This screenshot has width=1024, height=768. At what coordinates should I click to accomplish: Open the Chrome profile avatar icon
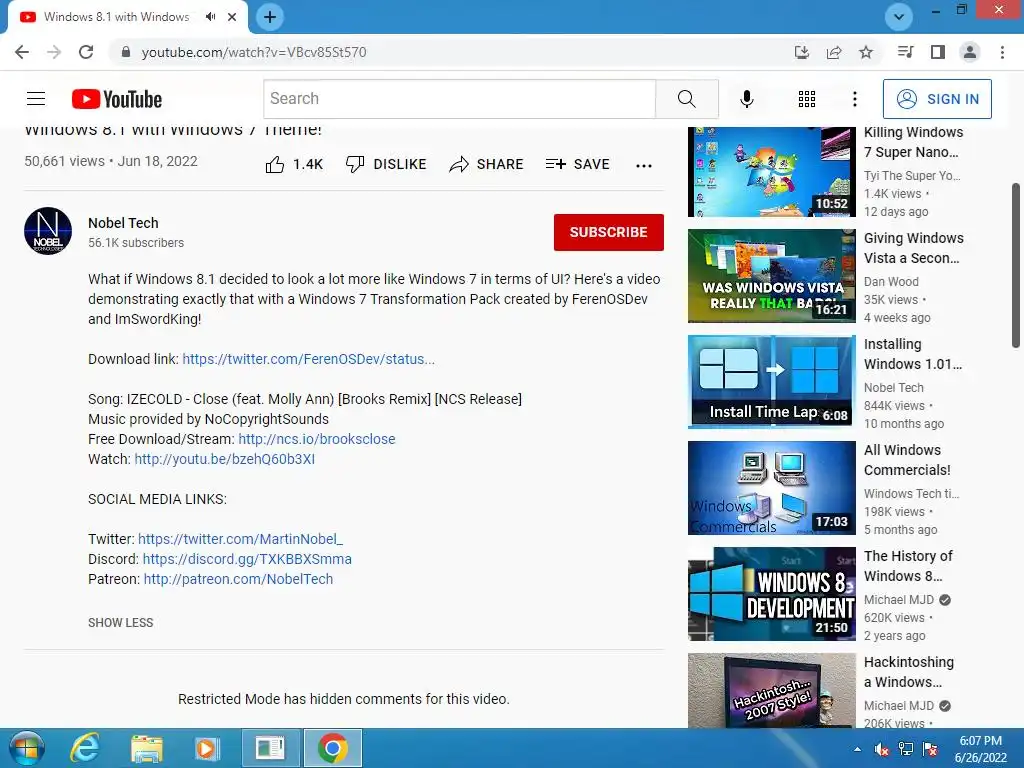pos(970,52)
